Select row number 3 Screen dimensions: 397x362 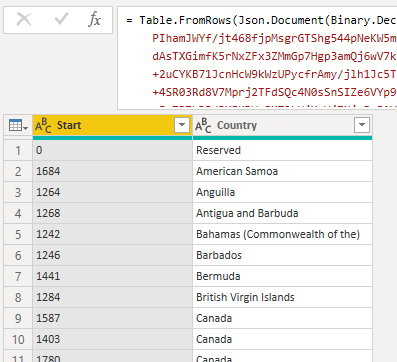[18, 192]
